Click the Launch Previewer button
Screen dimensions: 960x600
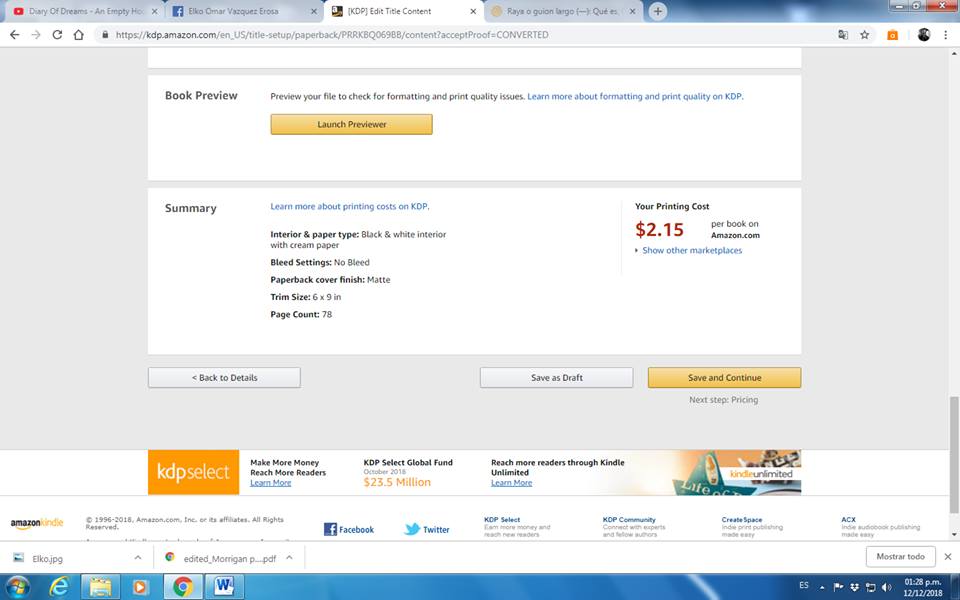[351, 124]
